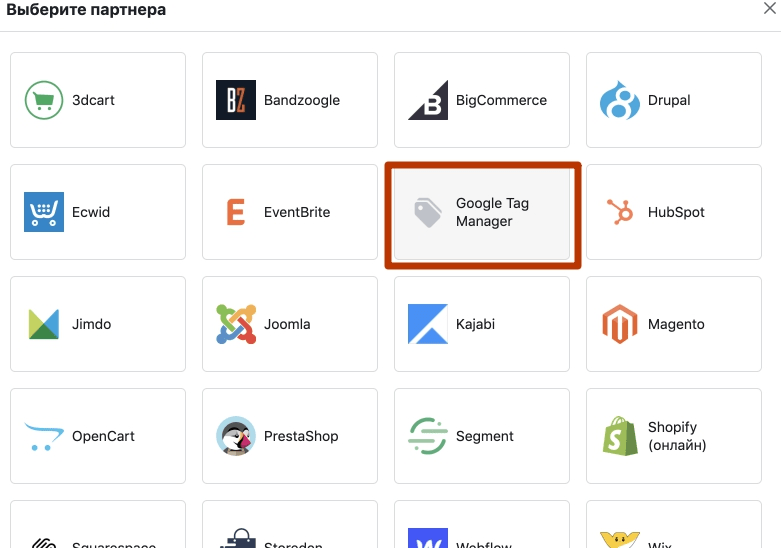
Task: Pick the Joomla partner card
Action: tap(290, 324)
